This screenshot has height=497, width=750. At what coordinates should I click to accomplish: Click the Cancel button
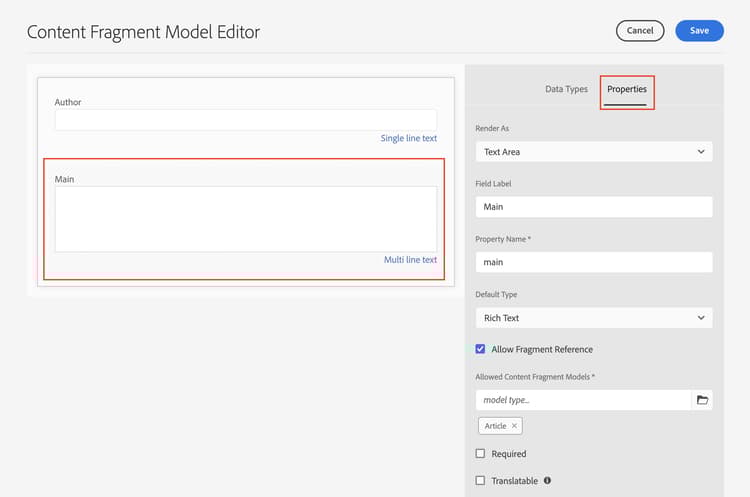tap(640, 31)
